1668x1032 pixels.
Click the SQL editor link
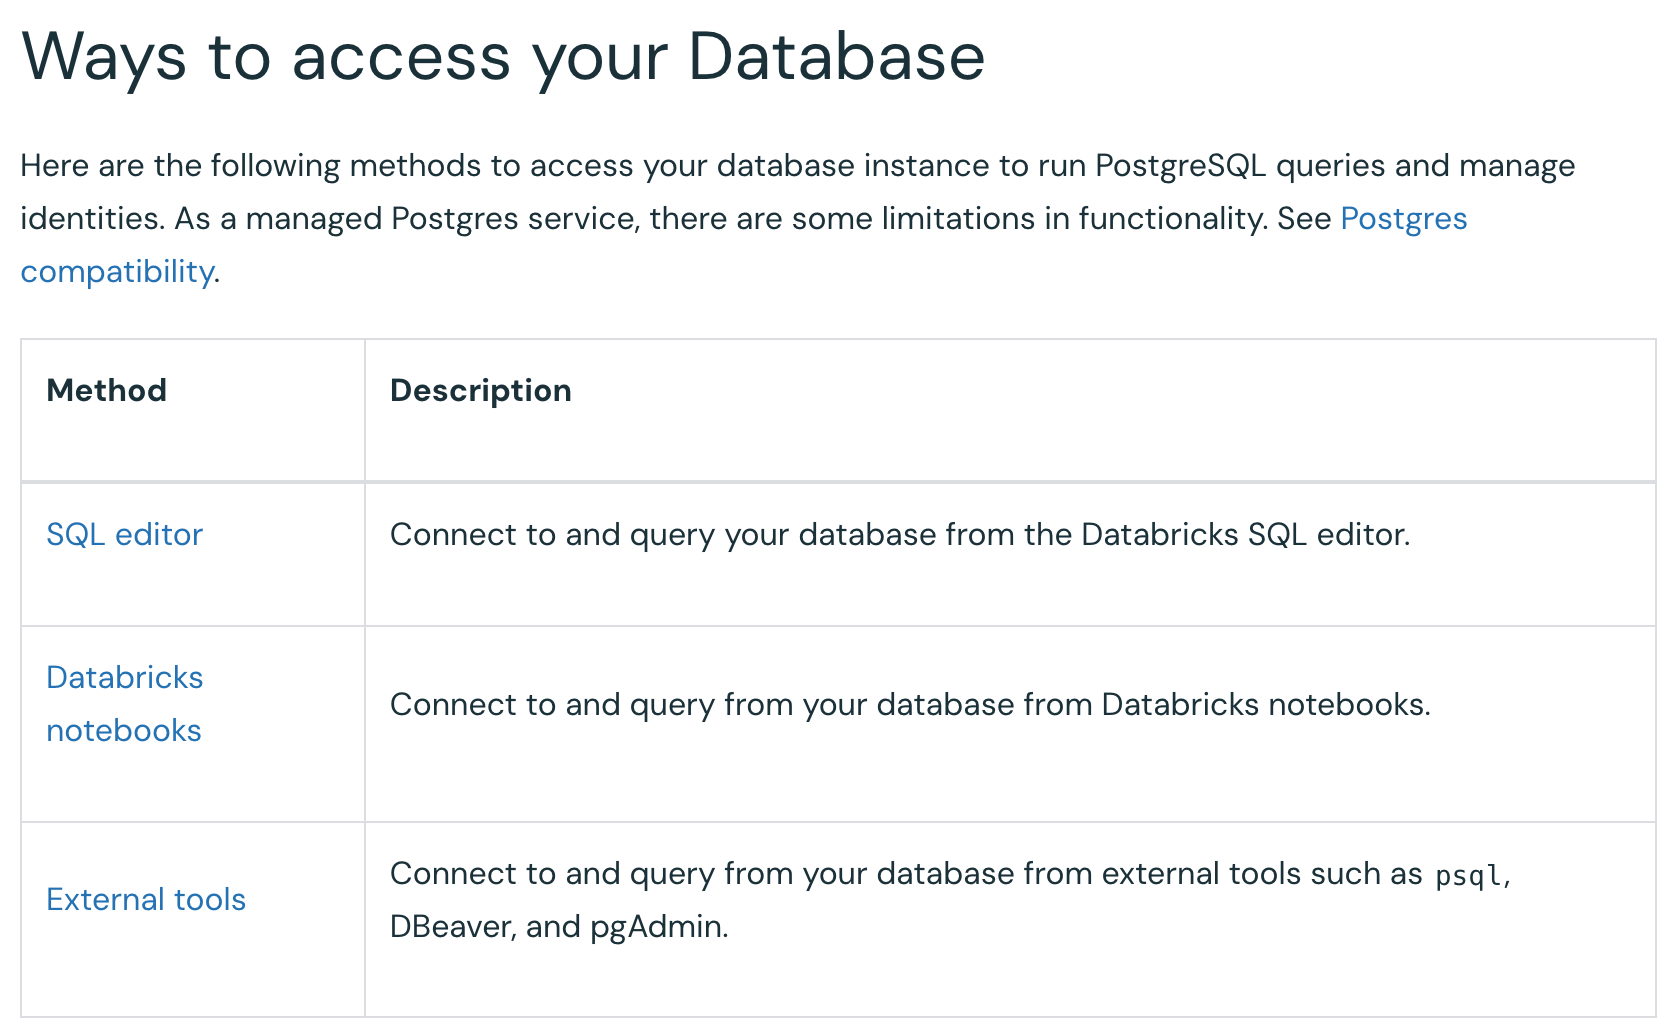124,535
